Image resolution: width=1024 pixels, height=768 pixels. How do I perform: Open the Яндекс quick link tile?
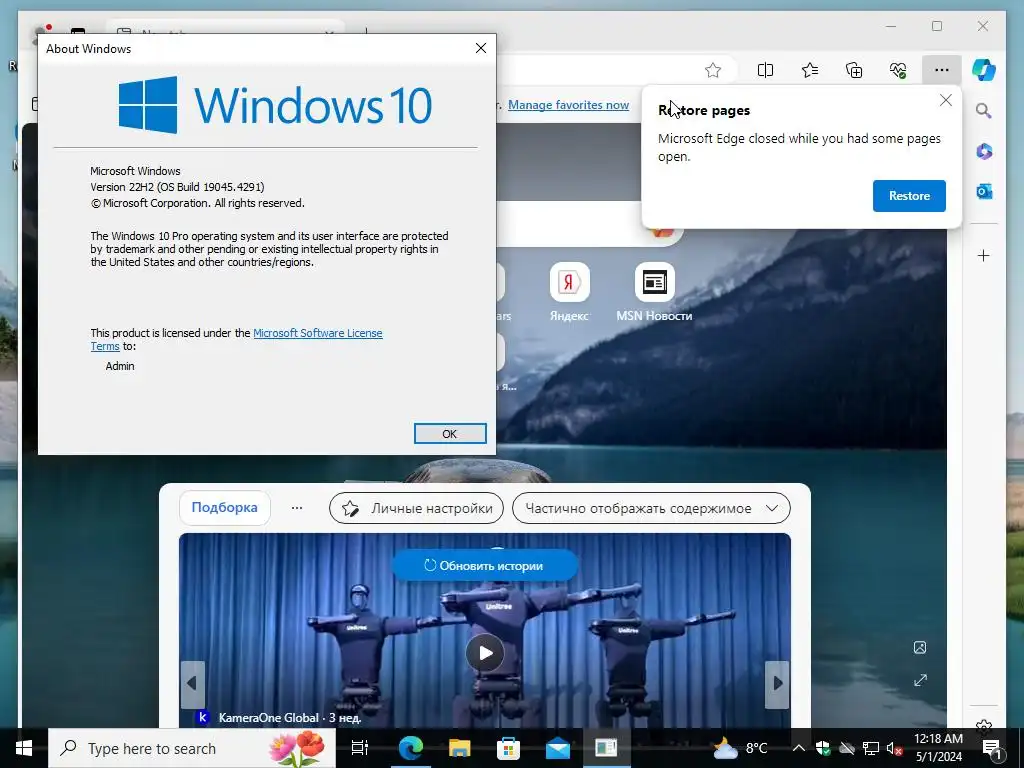click(569, 292)
